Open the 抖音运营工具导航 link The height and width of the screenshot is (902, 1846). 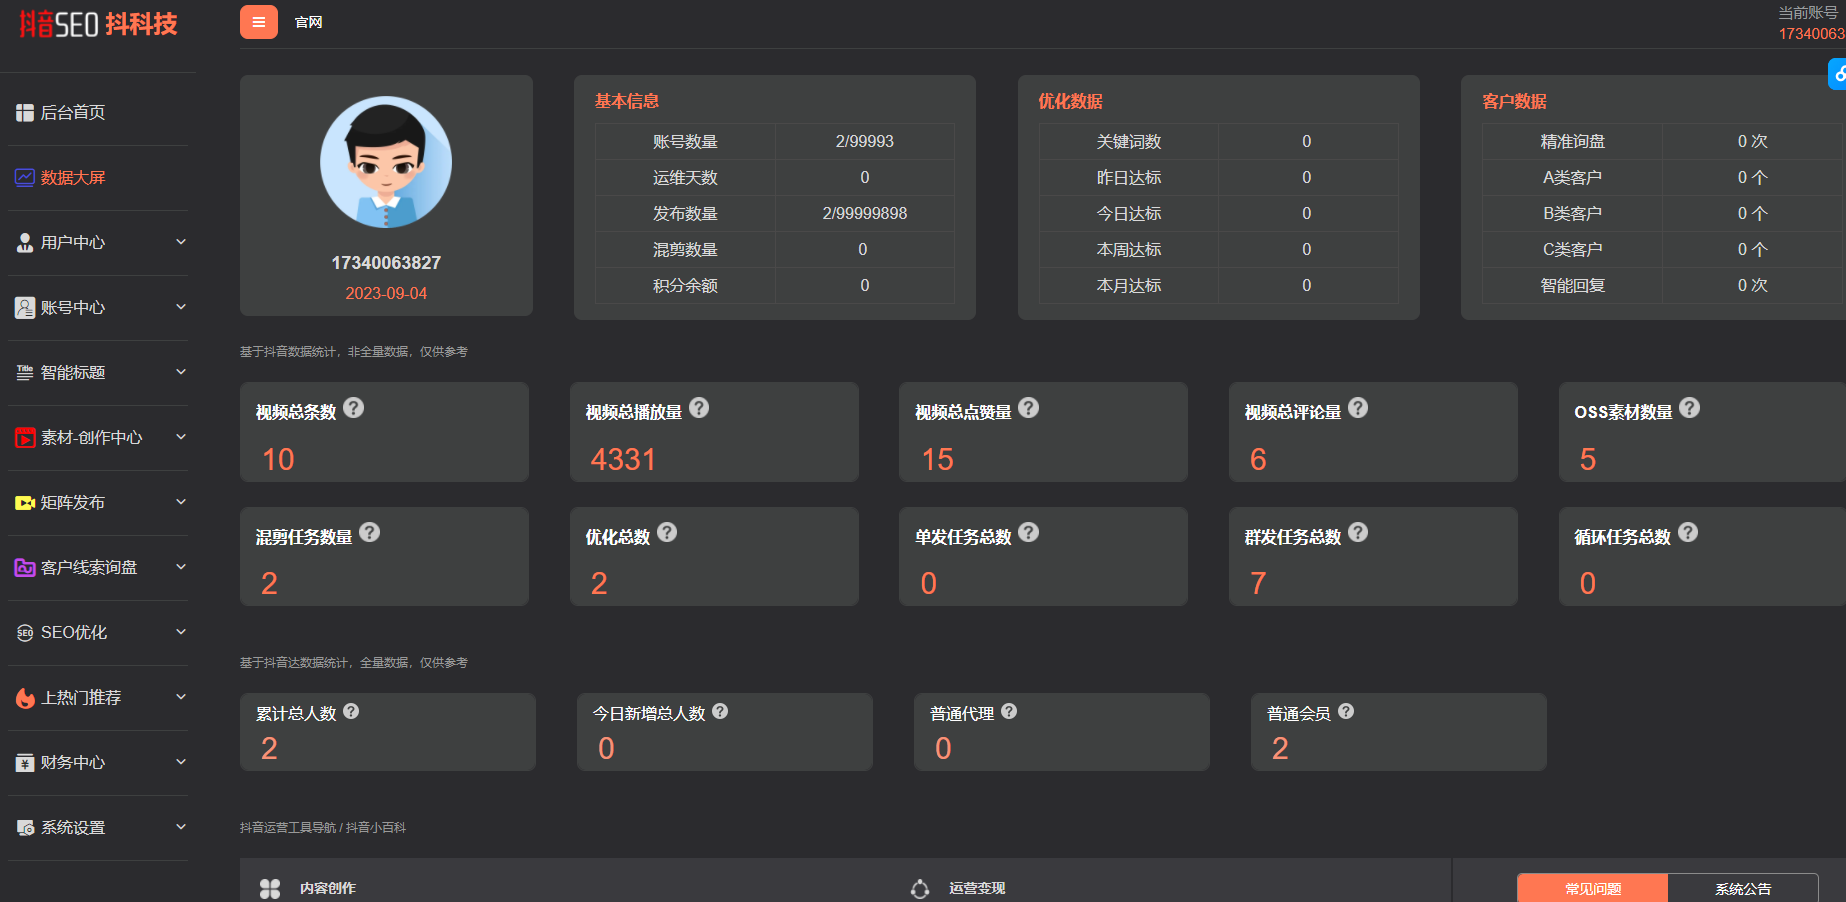288,828
